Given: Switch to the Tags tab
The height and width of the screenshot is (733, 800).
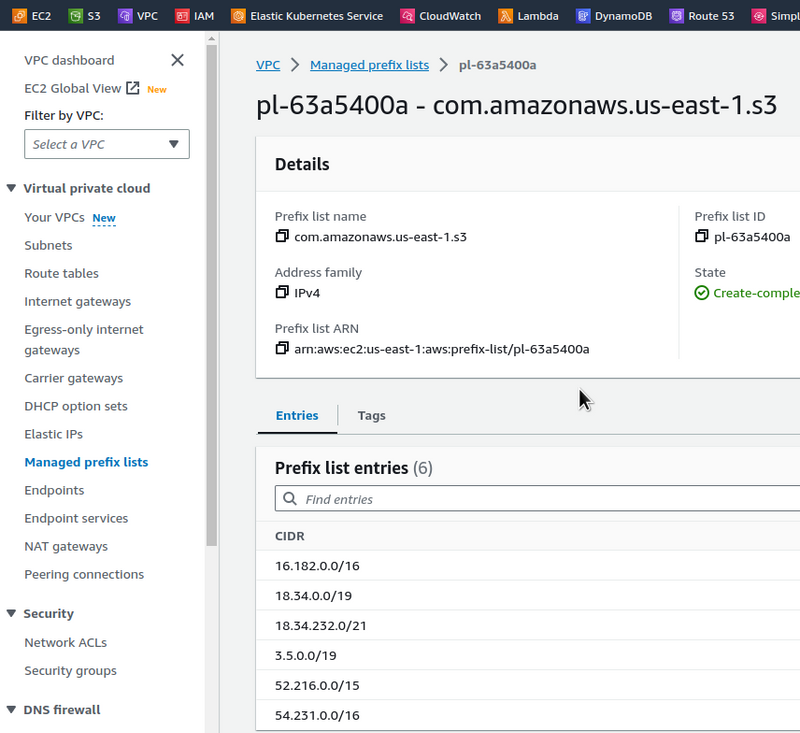Looking at the screenshot, I should (371, 416).
